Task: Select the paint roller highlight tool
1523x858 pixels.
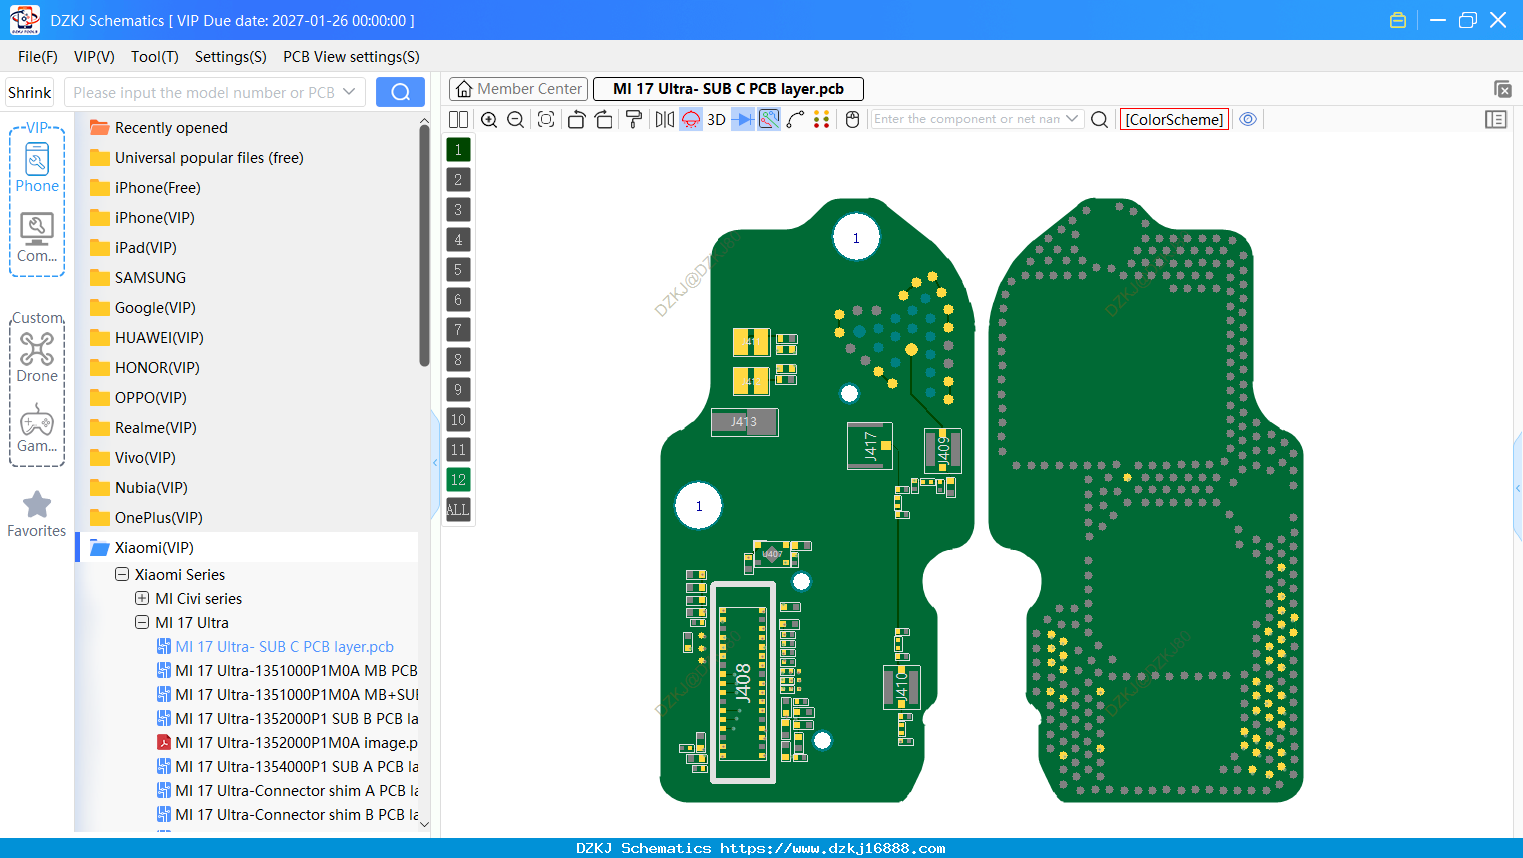Action: (x=634, y=119)
